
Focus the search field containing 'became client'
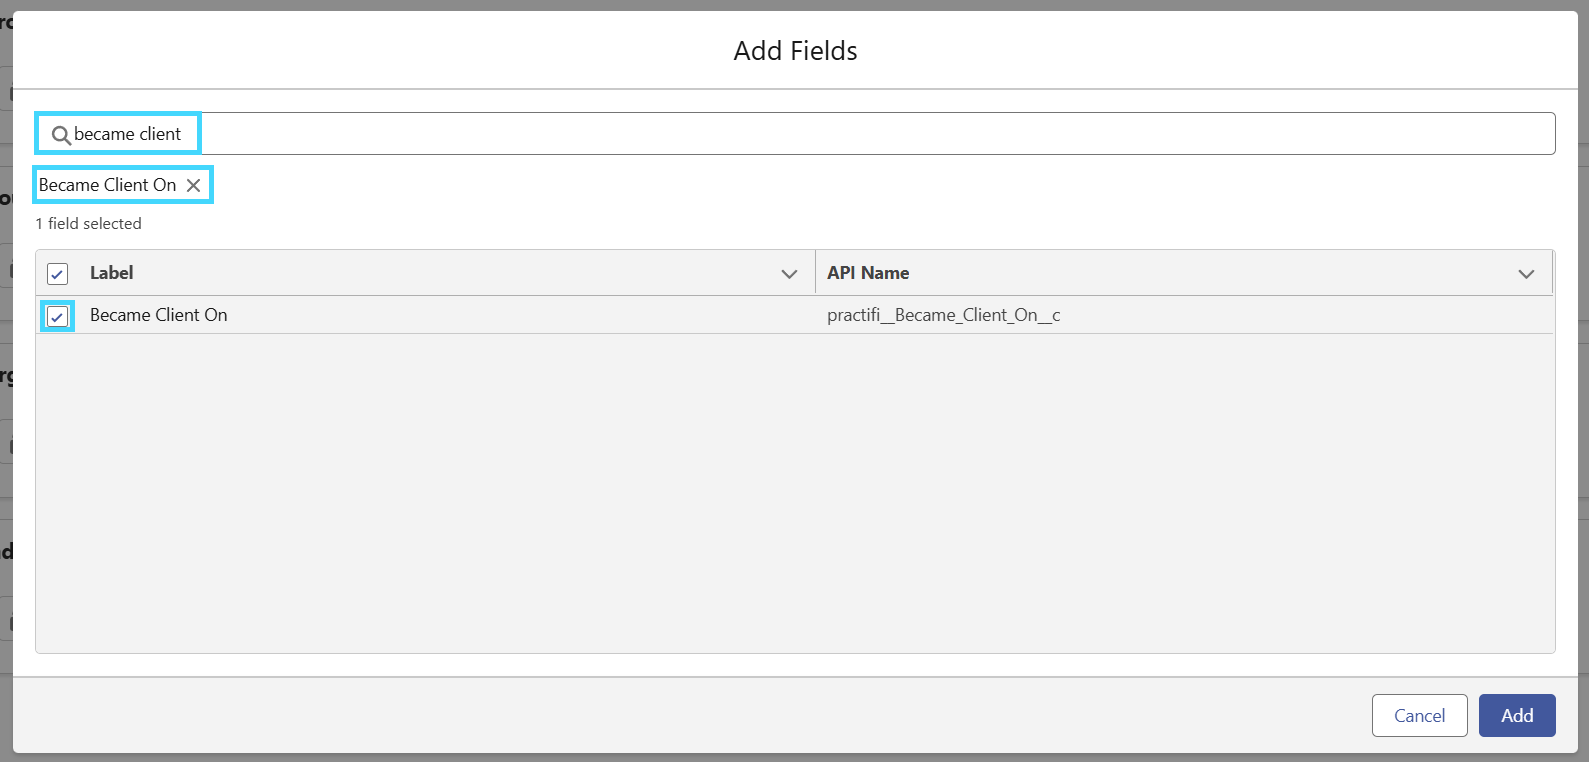click(x=795, y=134)
